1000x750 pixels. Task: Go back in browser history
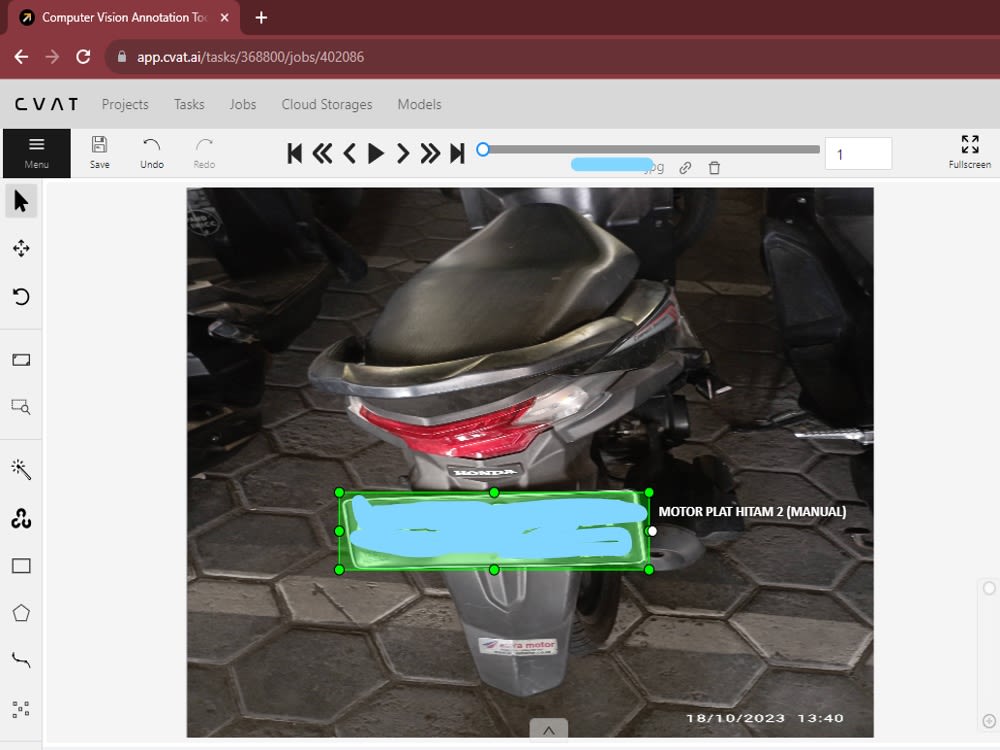pyautogui.click(x=21, y=57)
